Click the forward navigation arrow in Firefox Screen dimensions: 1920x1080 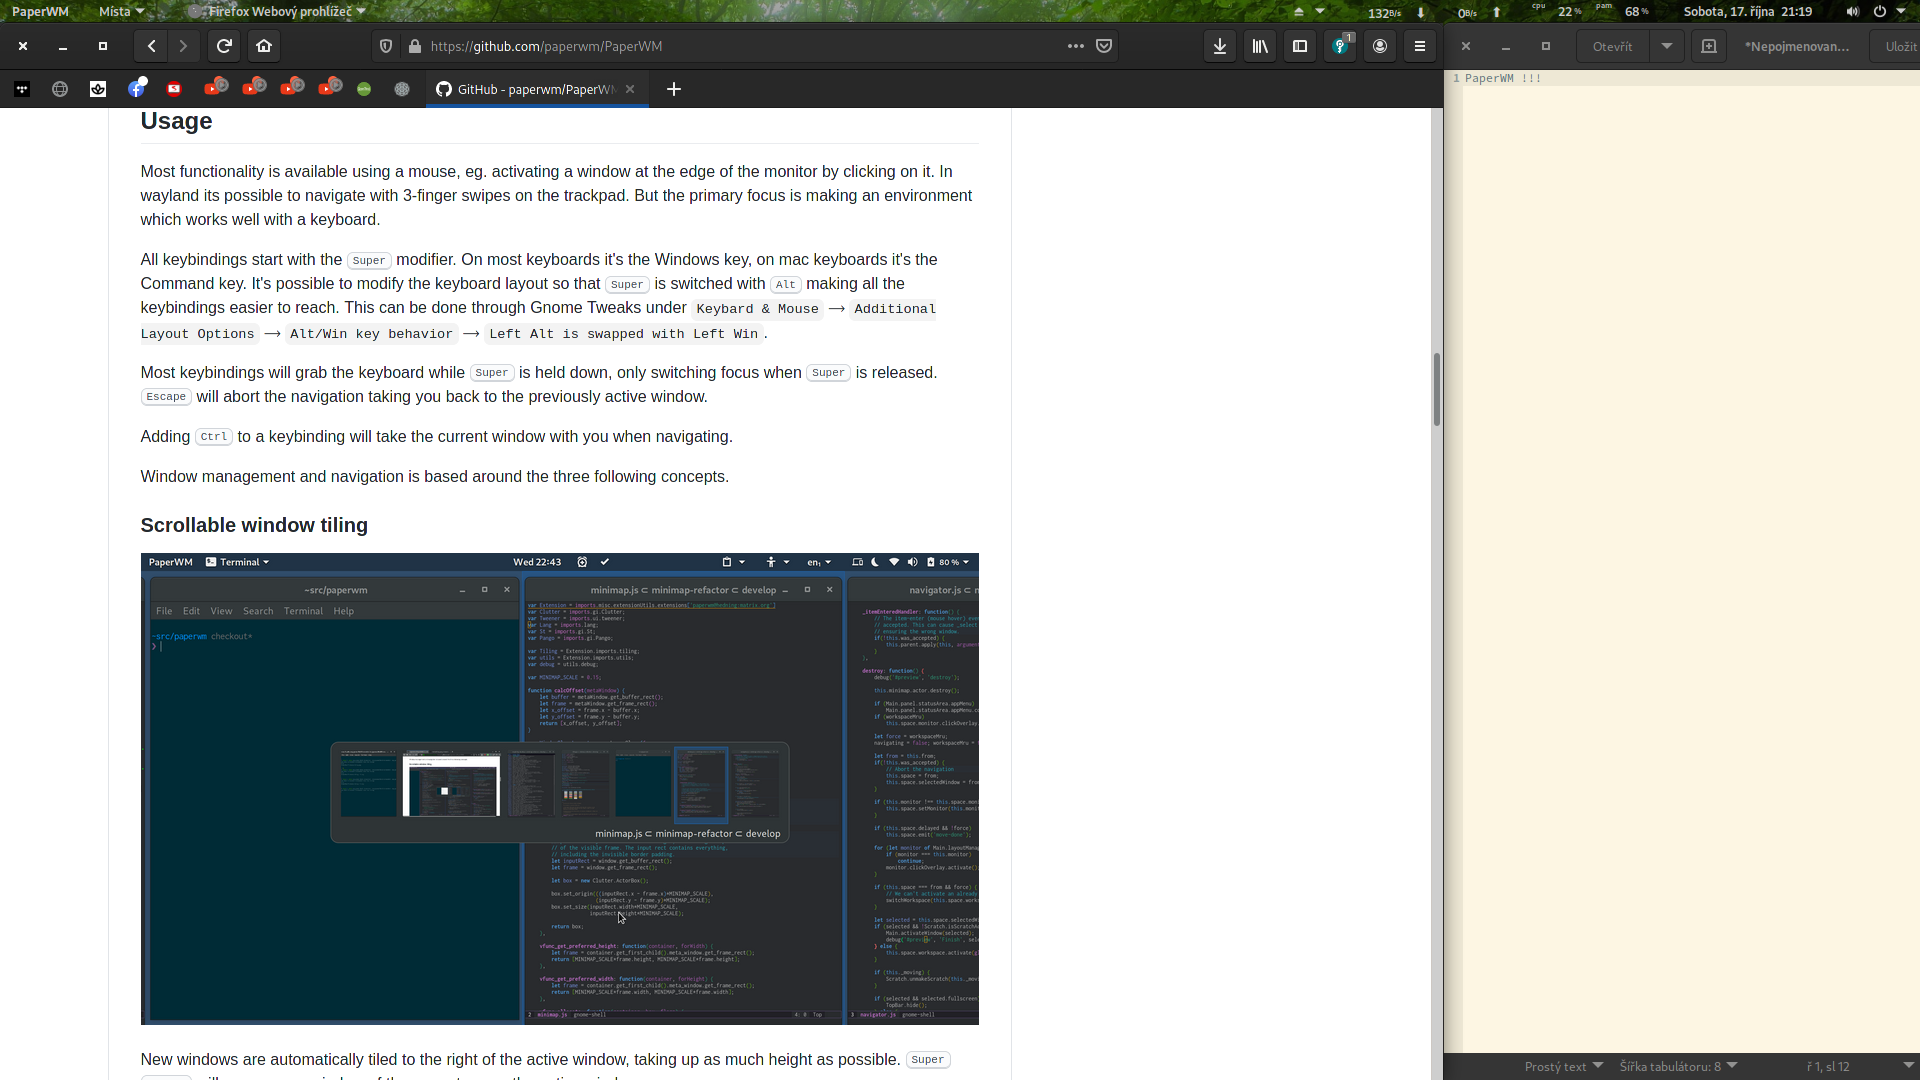(183, 46)
